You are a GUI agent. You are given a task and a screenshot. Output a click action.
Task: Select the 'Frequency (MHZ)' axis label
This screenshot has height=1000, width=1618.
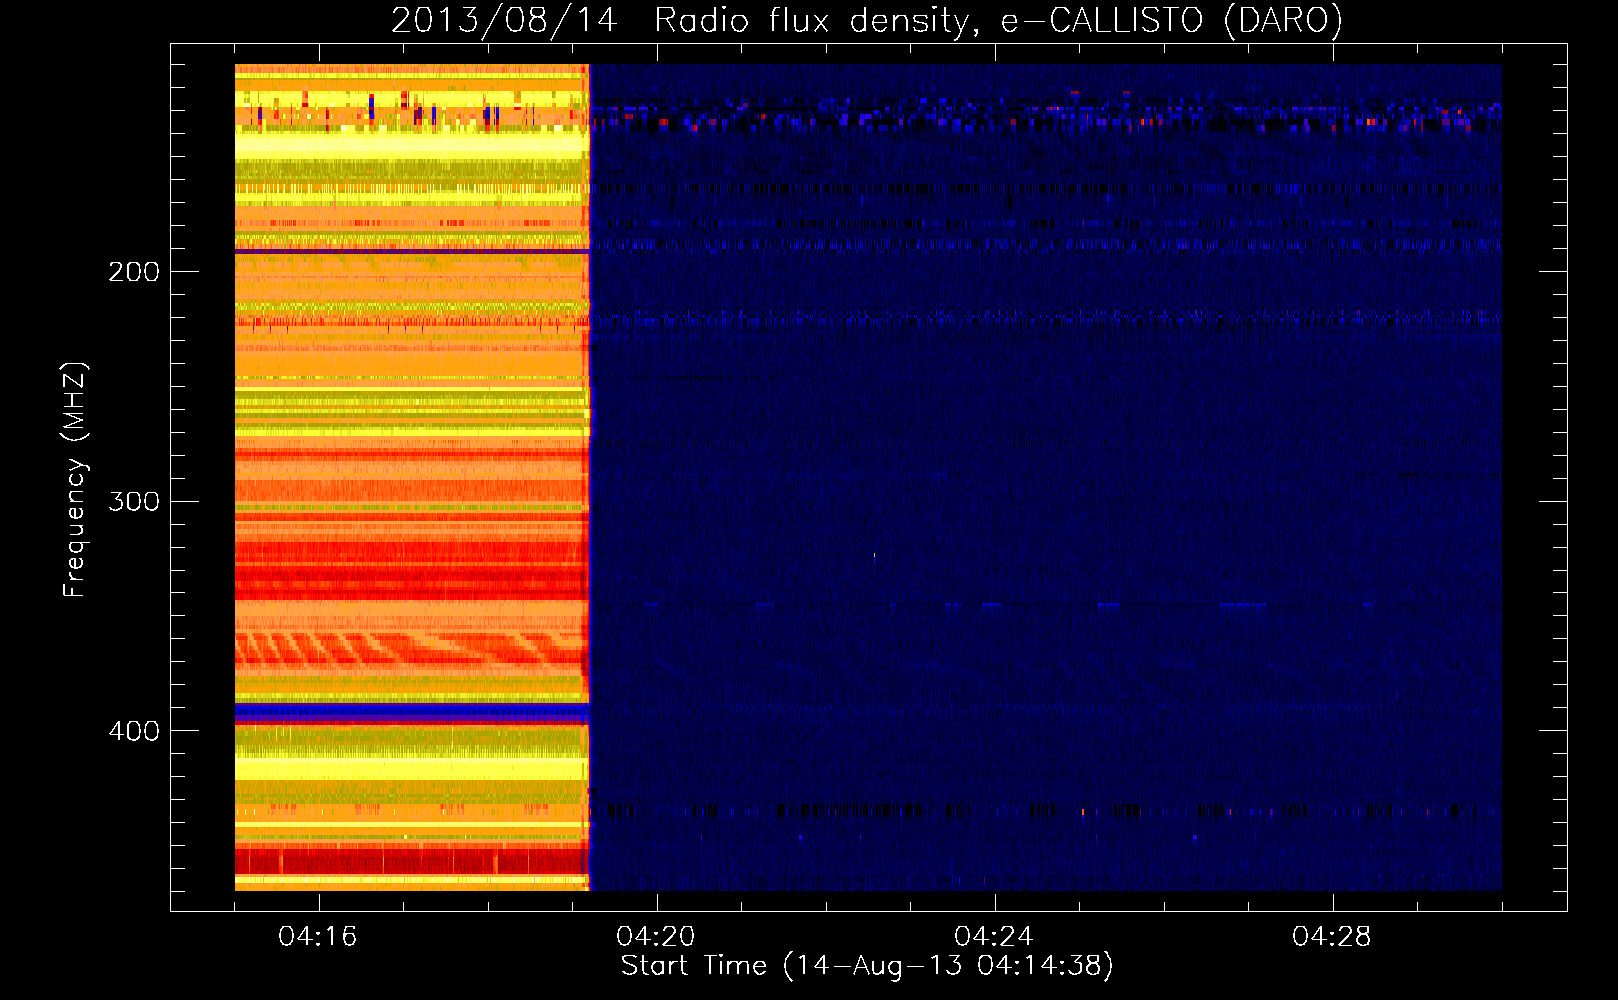point(75,480)
